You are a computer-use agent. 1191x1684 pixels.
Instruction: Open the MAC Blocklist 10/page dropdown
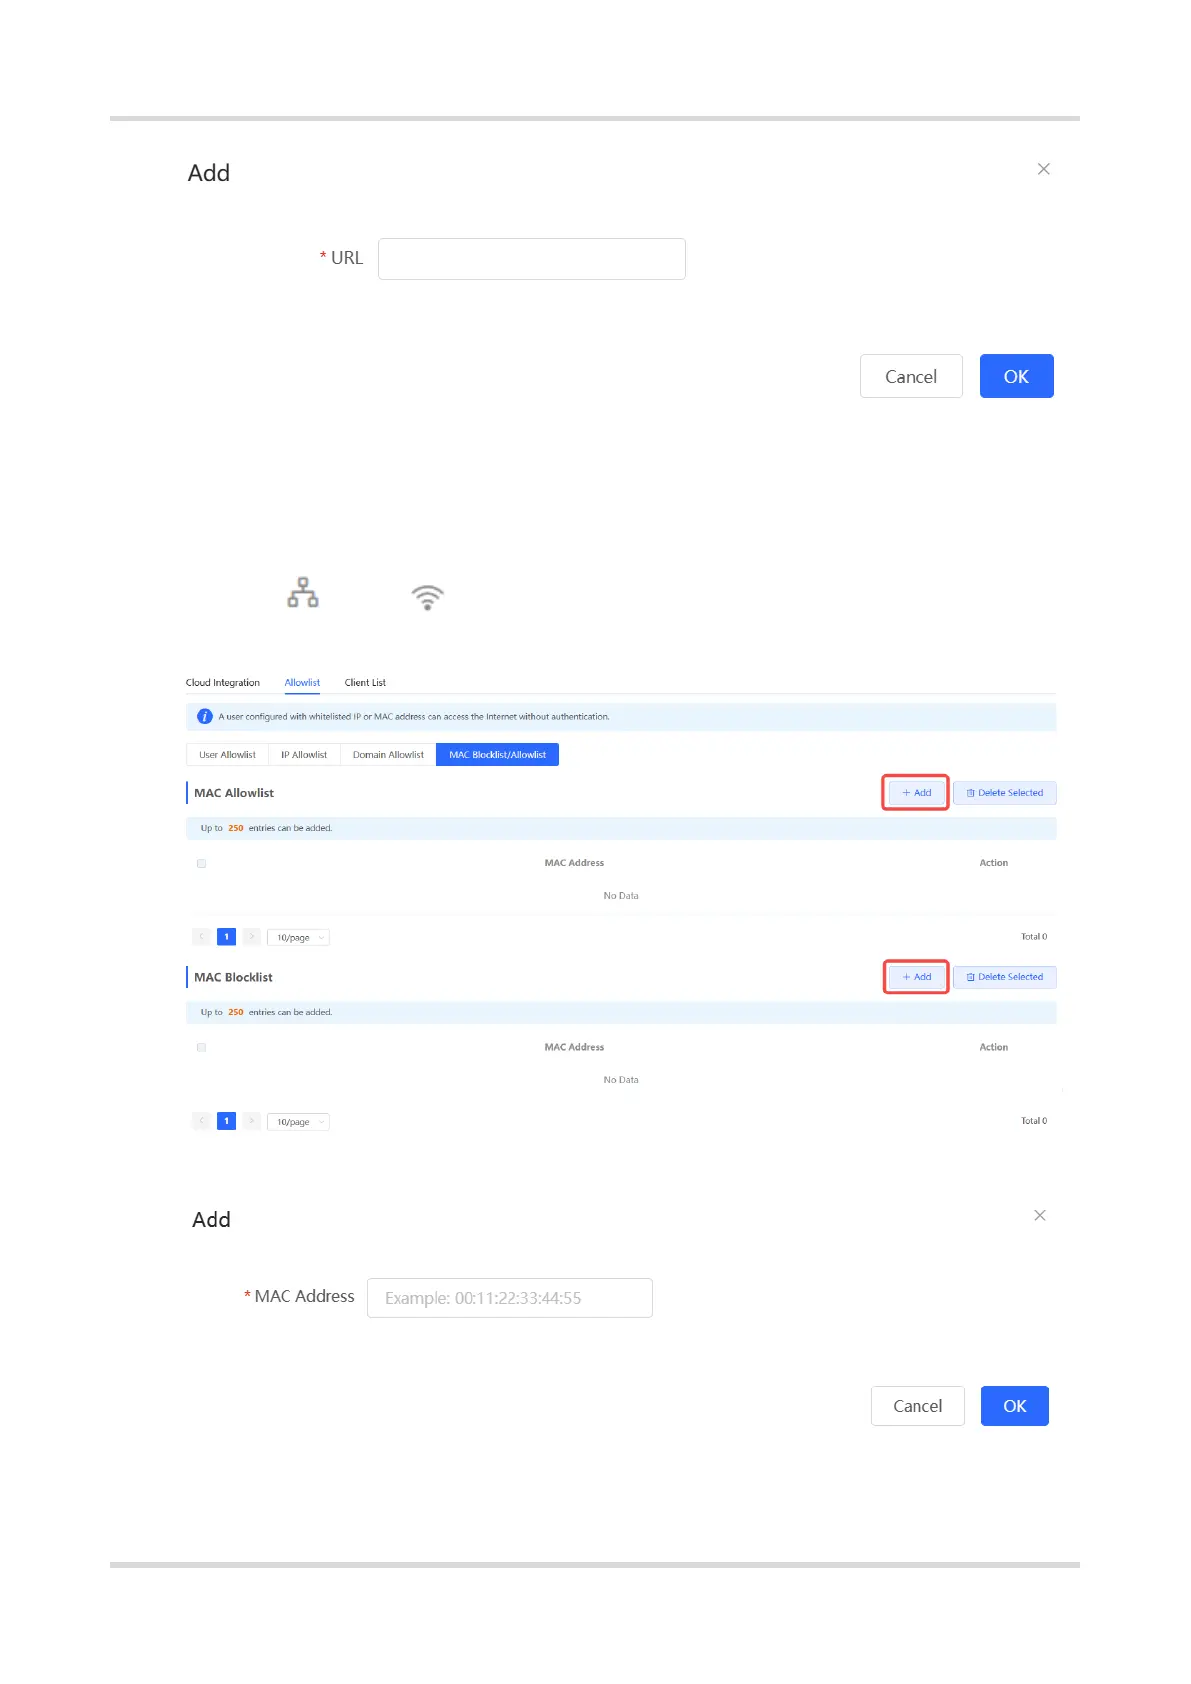pyautogui.click(x=298, y=1122)
